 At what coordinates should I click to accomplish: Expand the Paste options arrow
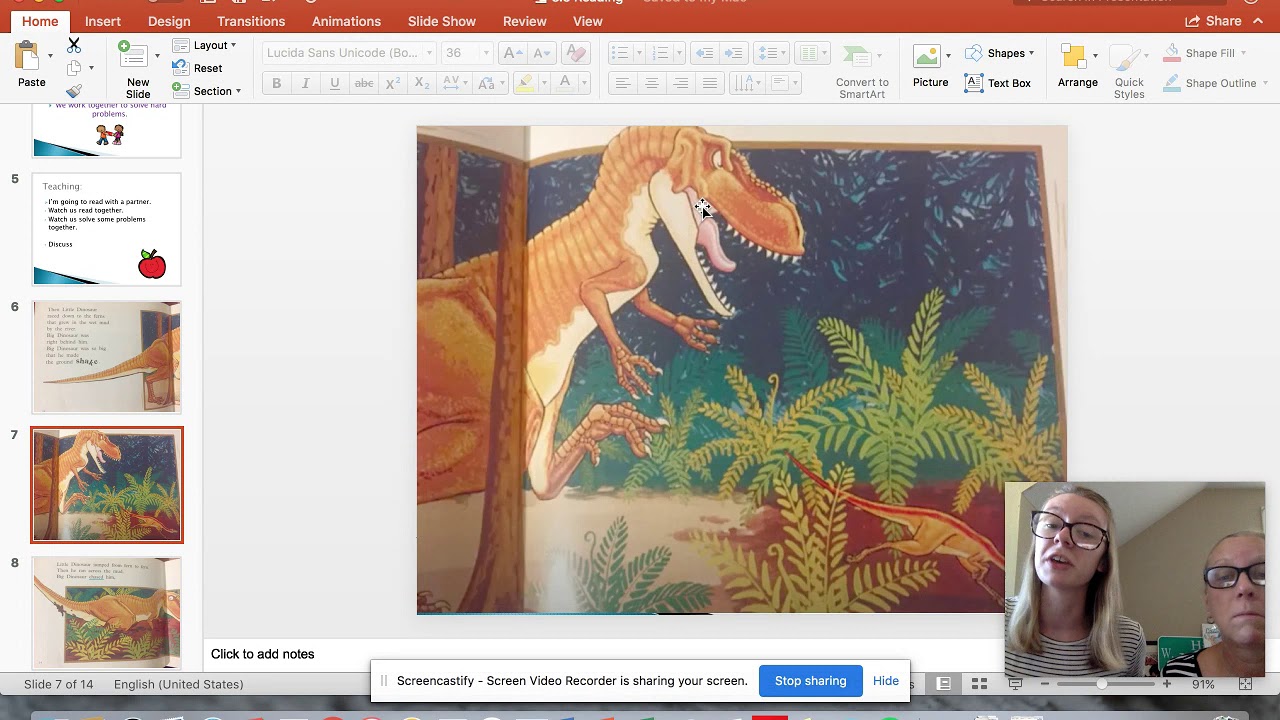click(50, 56)
